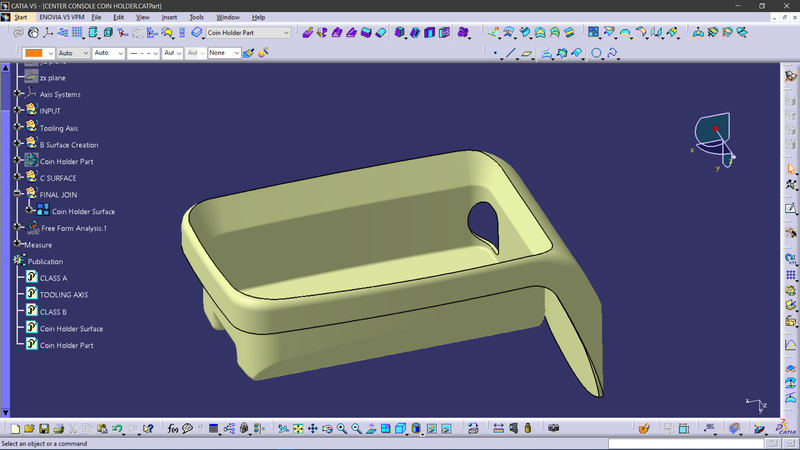The width and height of the screenshot is (800, 450).
Task: Toggle the Shading view mode icon
Action: coord(416,429)
